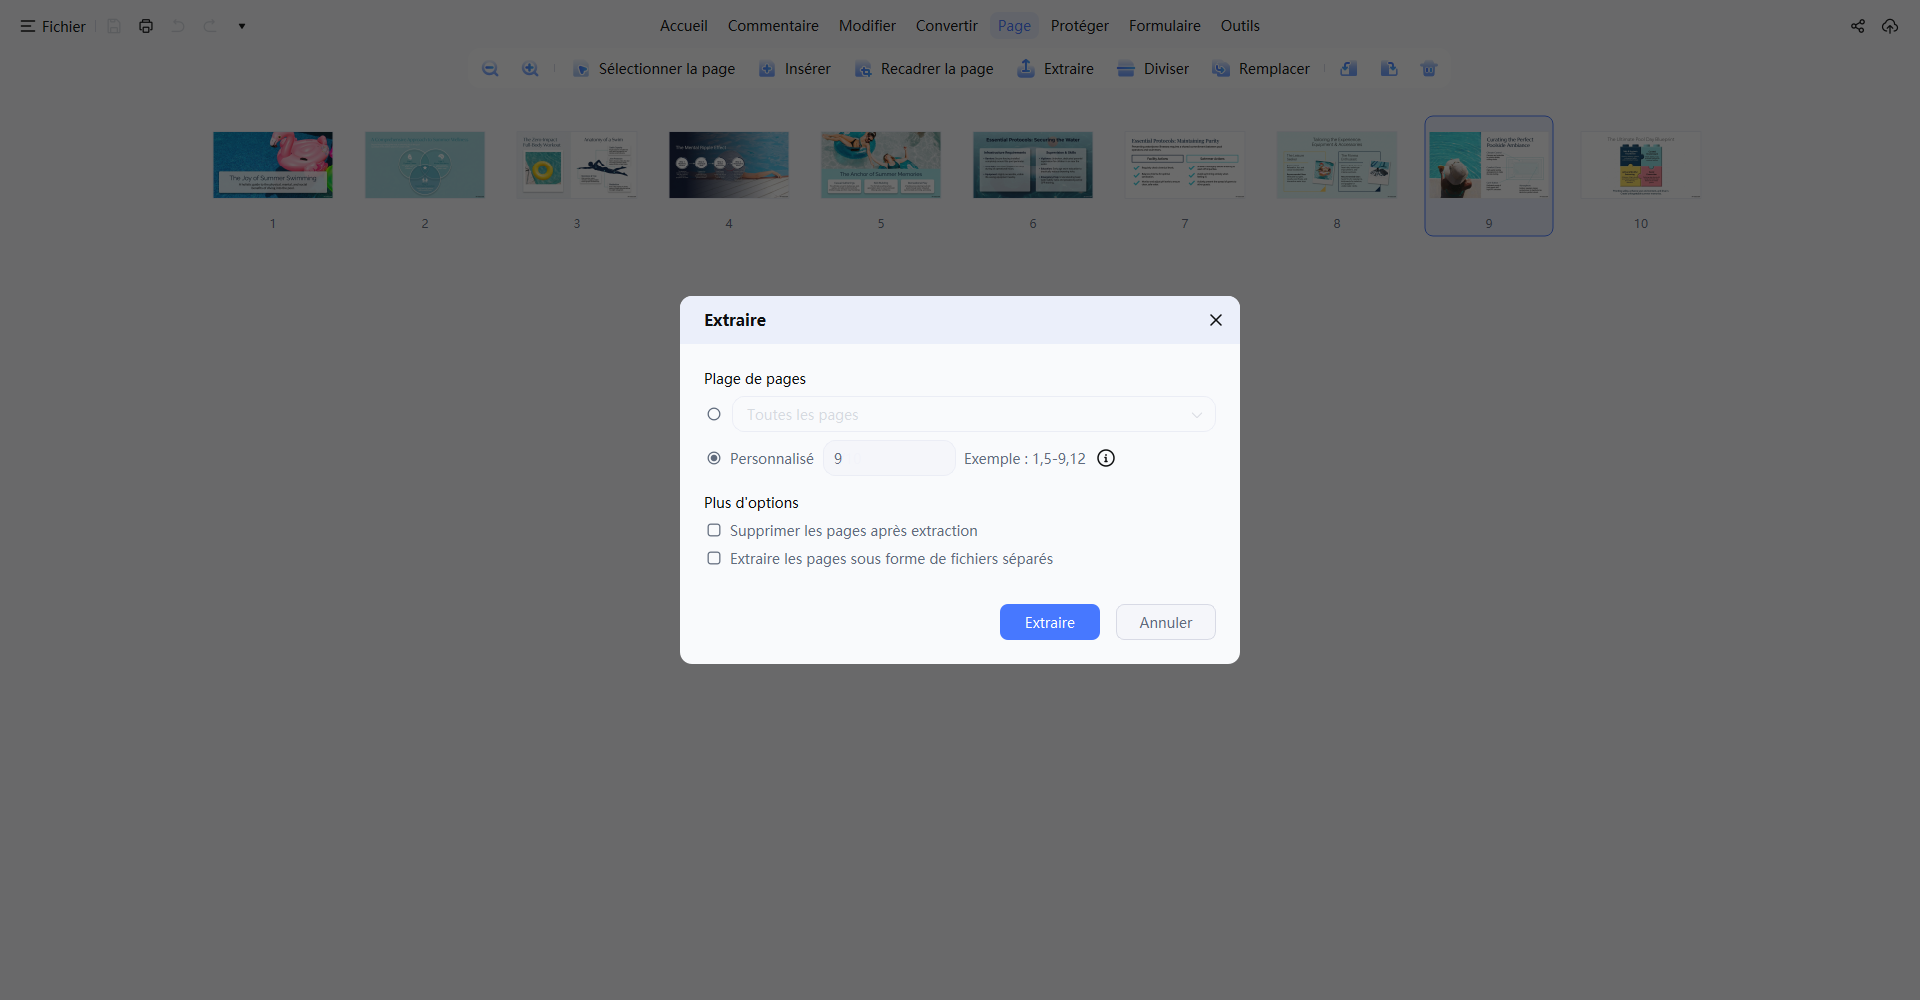This screenshot has width=1920, height=1000.
Task: Select page 10 thumbnail
Action: tap(1641, 165)
